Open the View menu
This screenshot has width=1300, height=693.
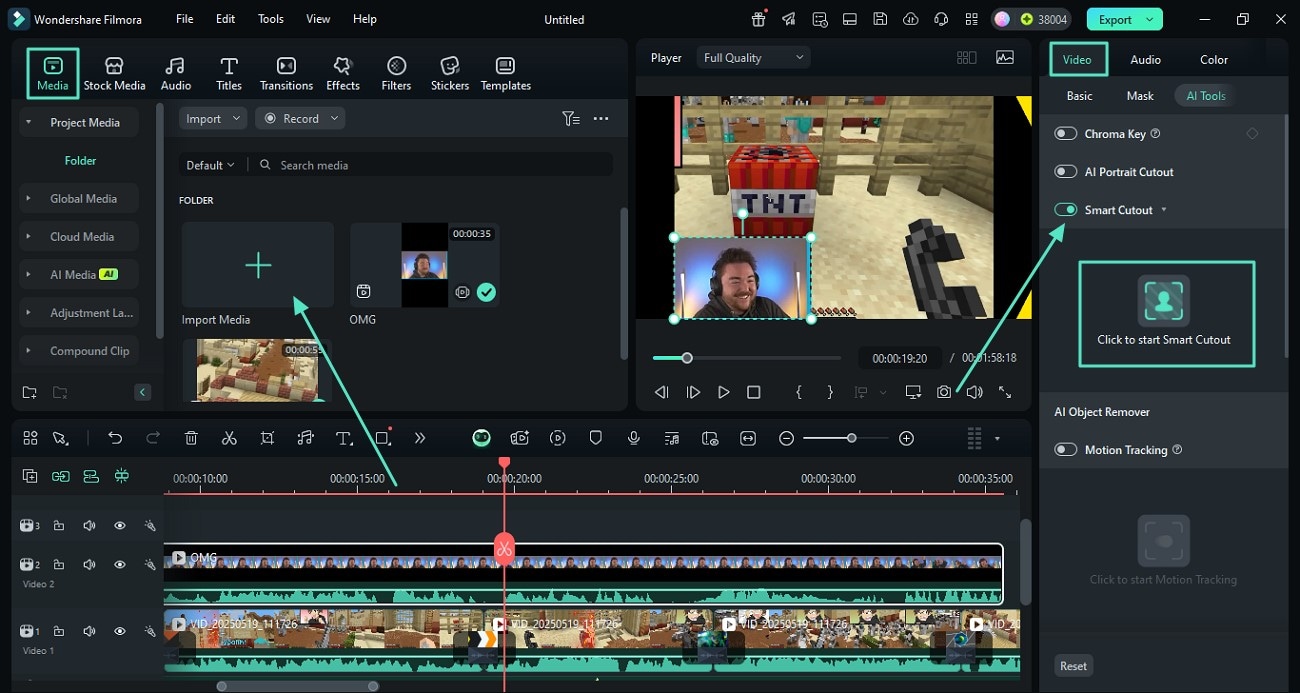click(x=318, y=19)
